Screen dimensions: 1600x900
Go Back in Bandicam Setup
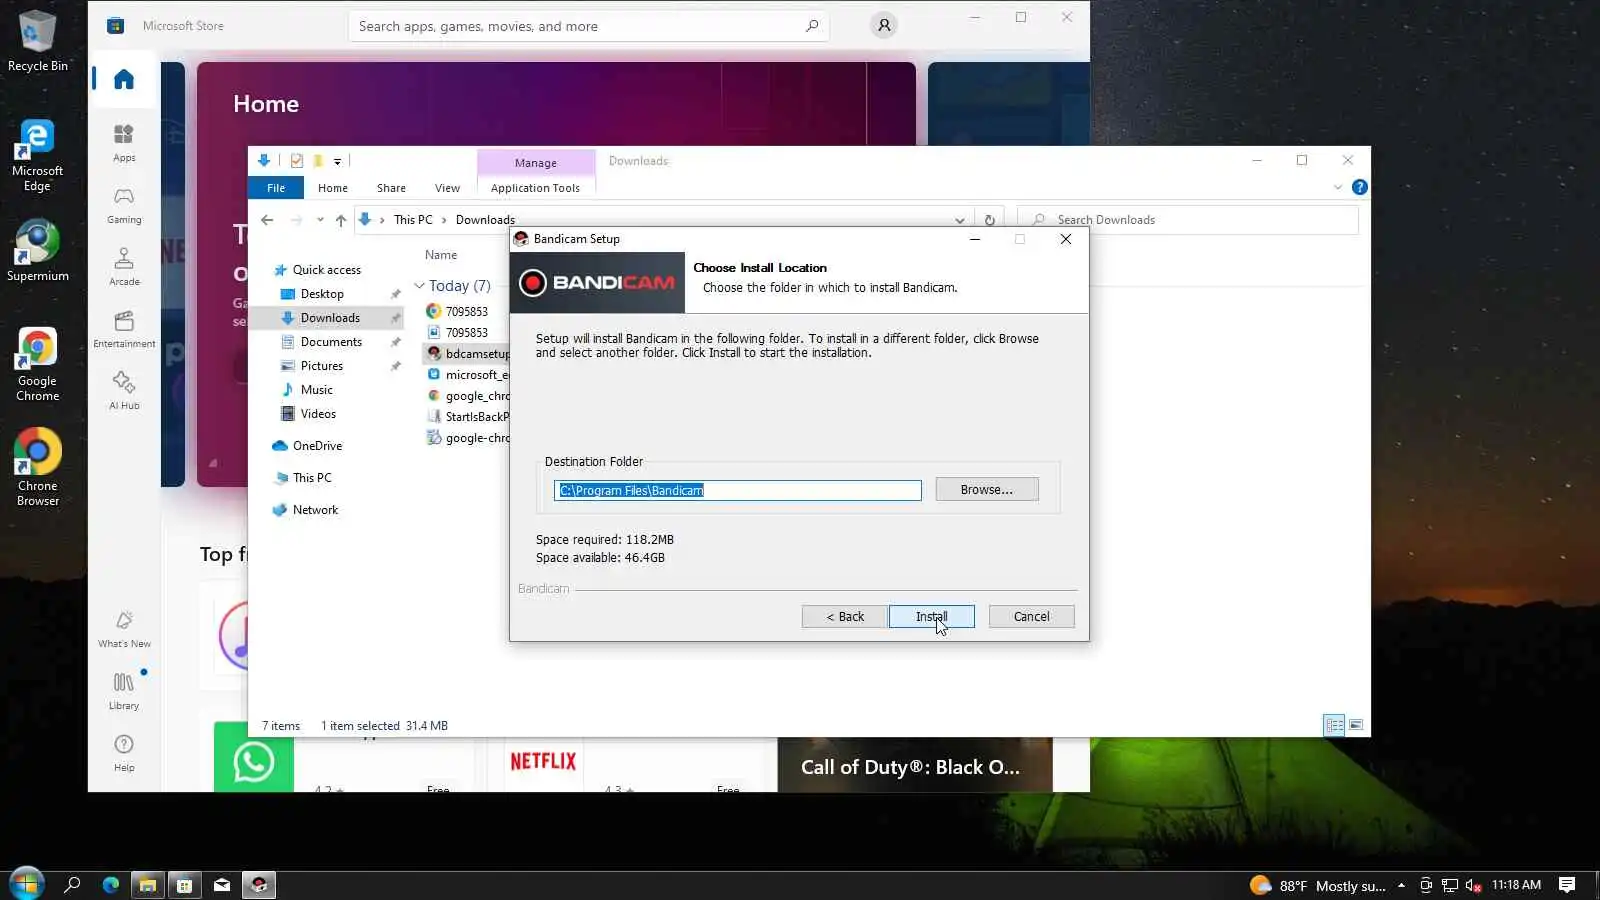pos(845,616)
